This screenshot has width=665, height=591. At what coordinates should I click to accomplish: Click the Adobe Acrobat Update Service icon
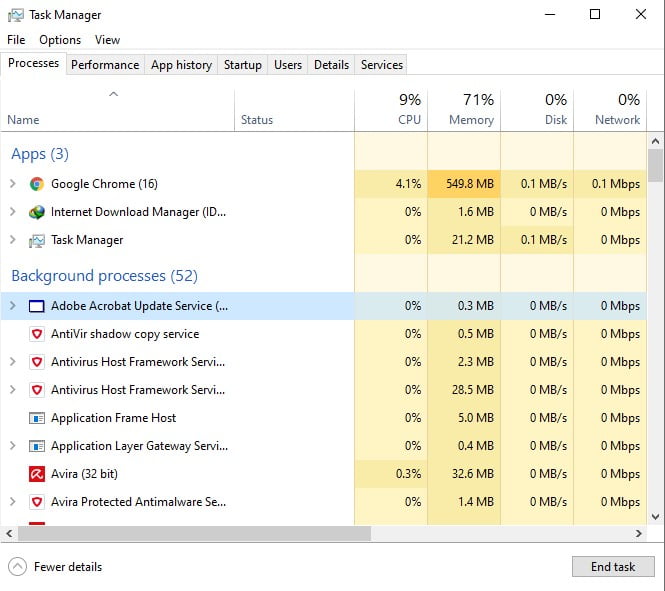[x=37, y=306]
